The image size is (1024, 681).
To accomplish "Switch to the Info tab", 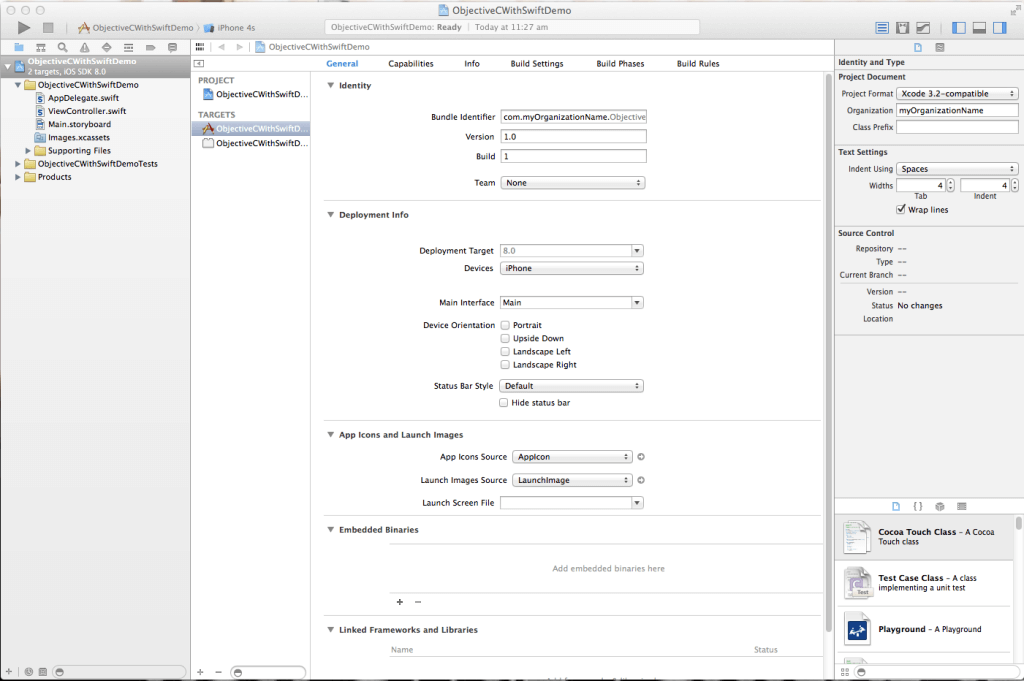I will tap(472, 63).
